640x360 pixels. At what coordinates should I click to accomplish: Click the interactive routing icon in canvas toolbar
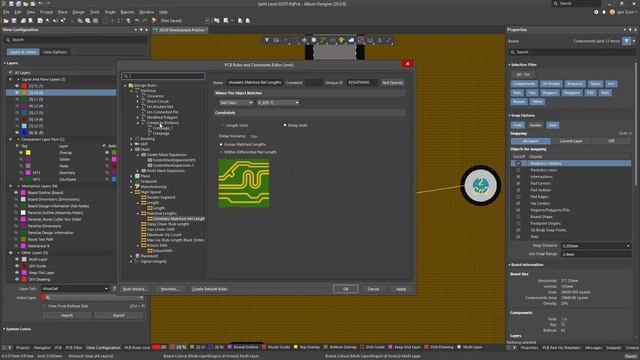click(323, 40)
